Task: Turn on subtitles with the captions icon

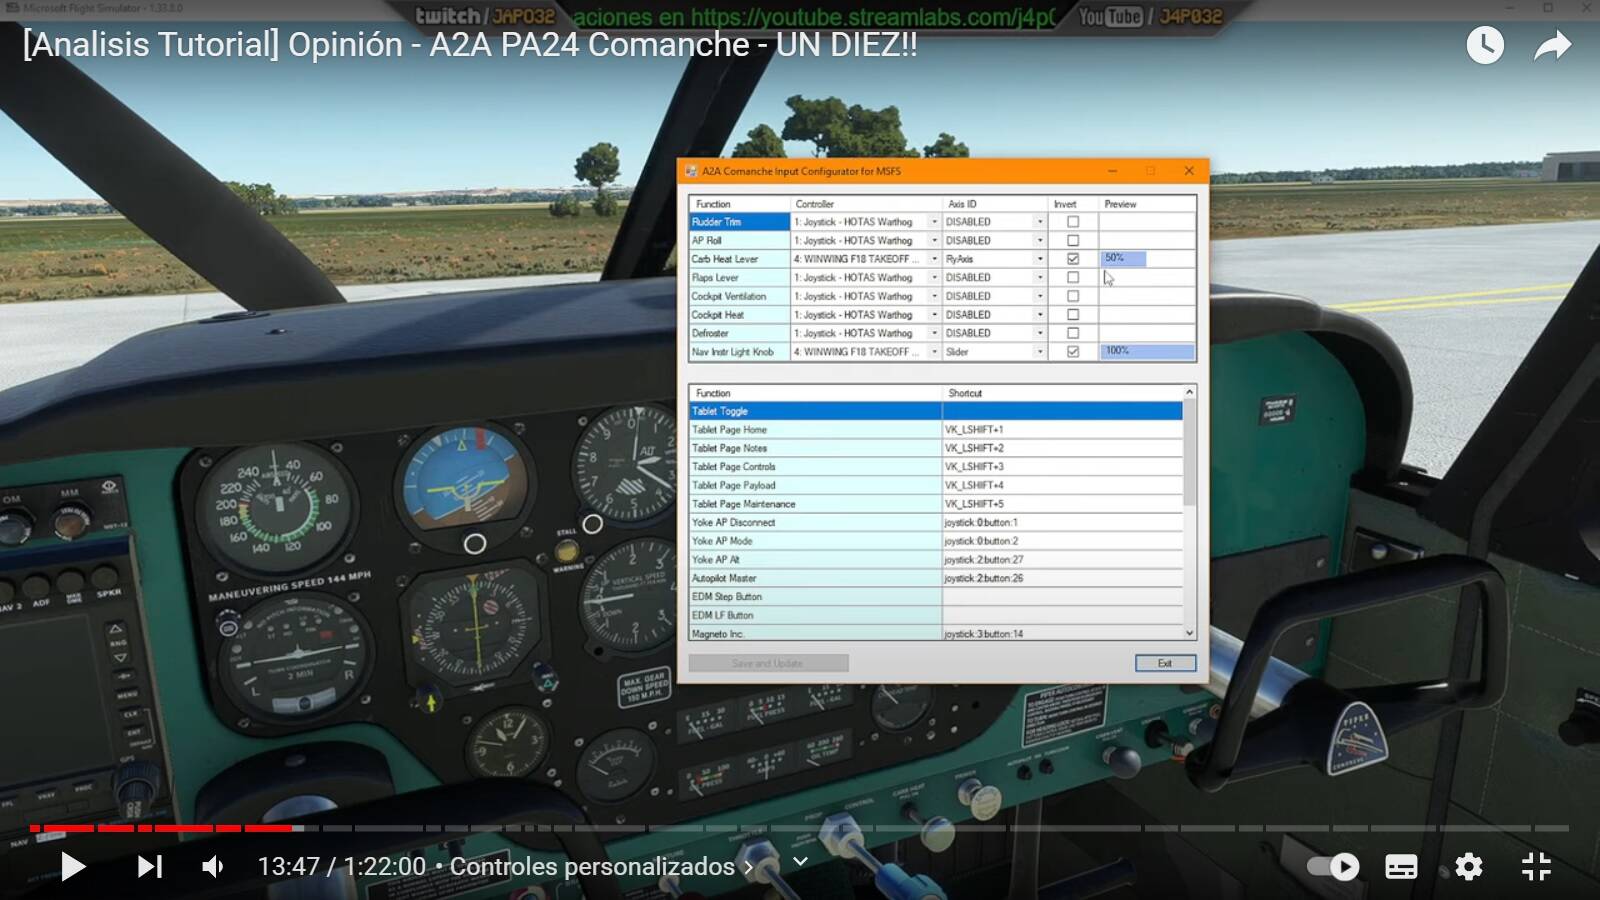Action: click(1401, 866)
